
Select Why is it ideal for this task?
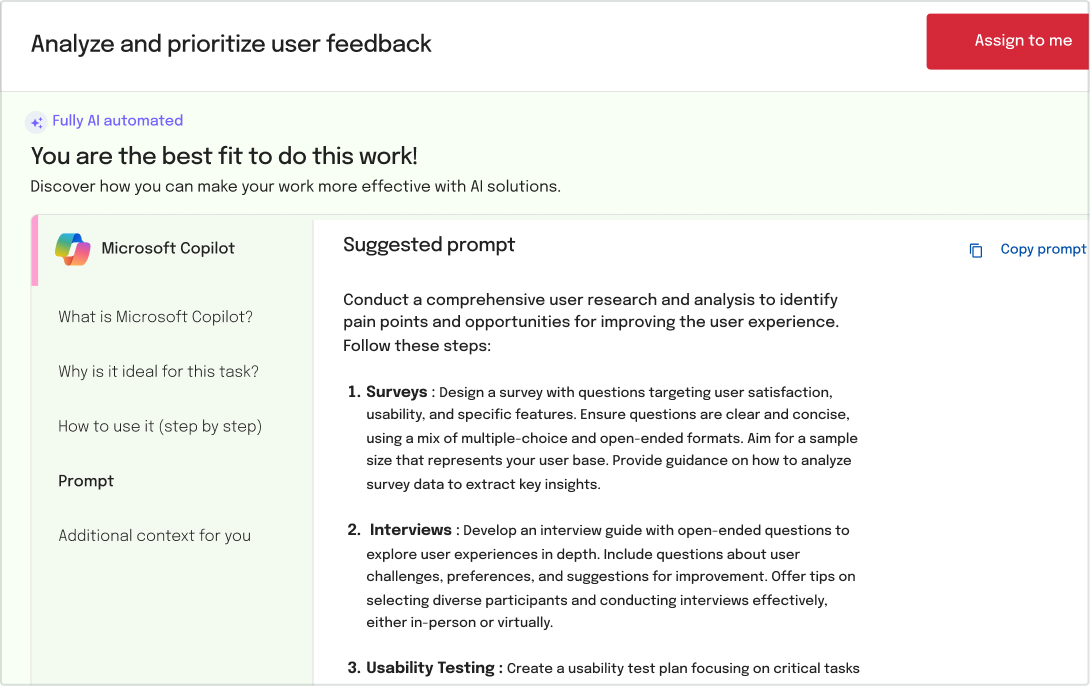point(158,372)
